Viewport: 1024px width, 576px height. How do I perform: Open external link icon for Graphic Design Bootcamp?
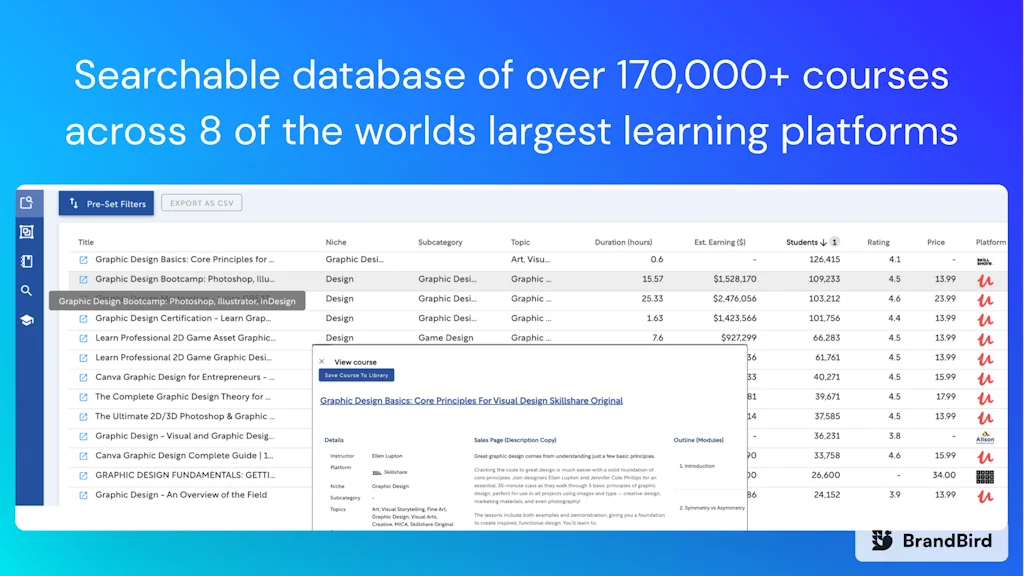click(x=83, y=280)
